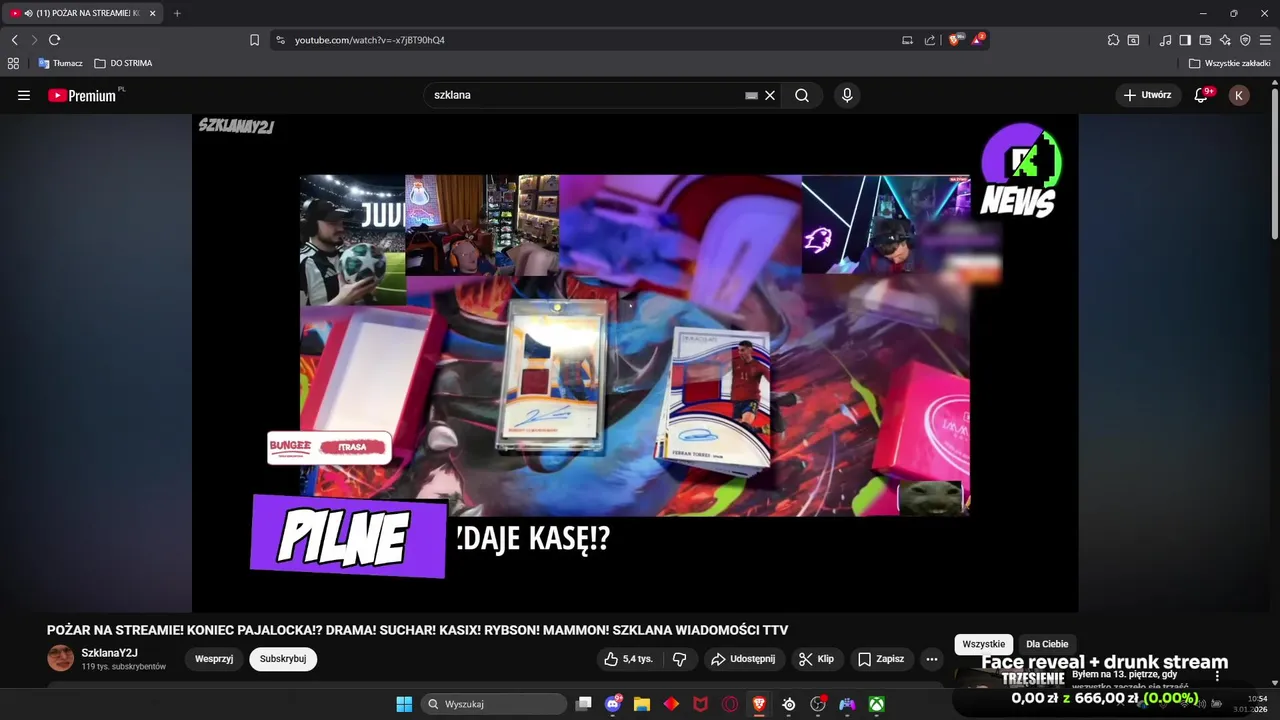Click the Udostępnij share button

pos(743,659)
